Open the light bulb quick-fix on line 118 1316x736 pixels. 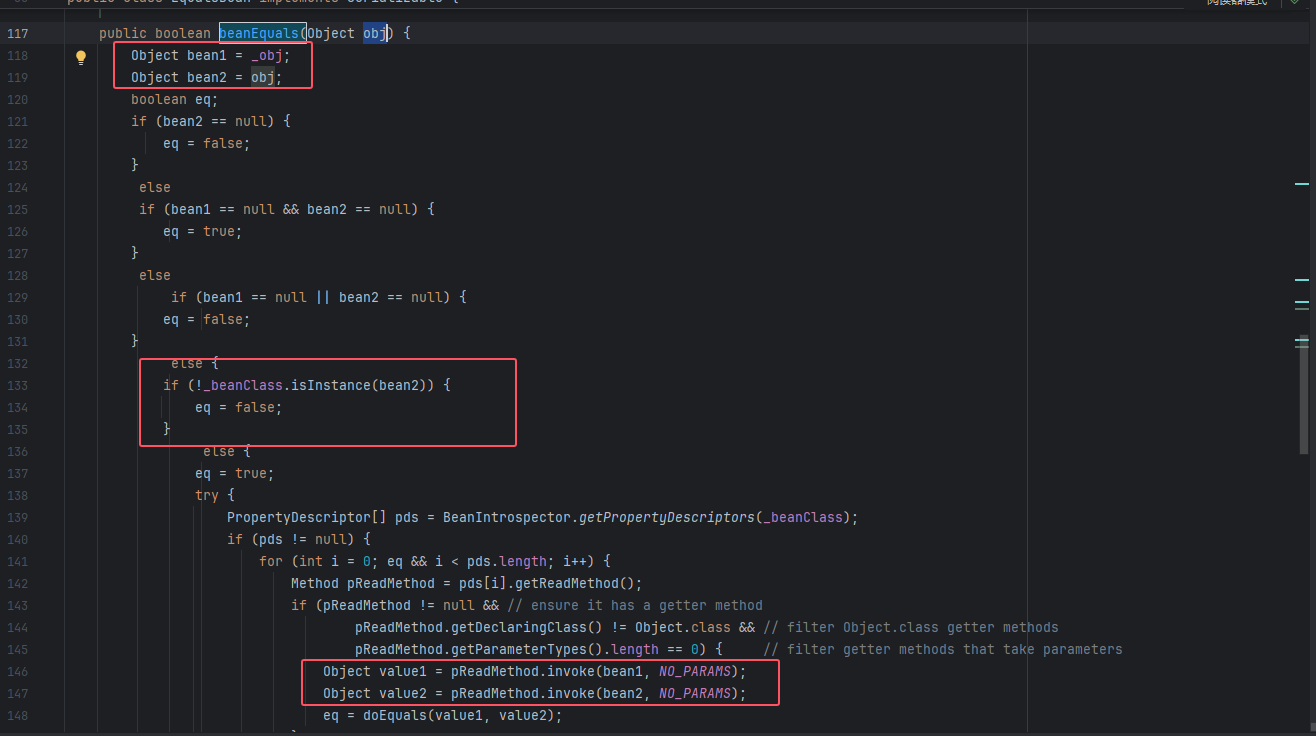[x=82, y=57]
